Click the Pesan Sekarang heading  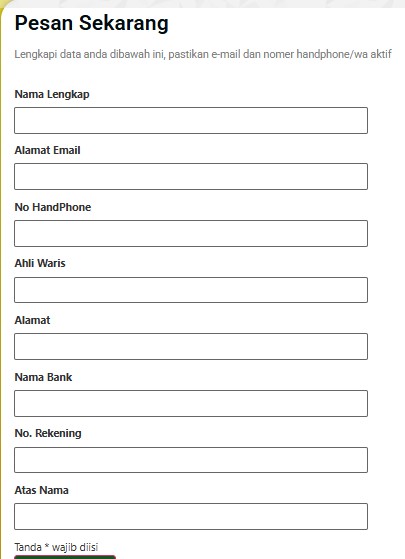[x=91, y=24]
